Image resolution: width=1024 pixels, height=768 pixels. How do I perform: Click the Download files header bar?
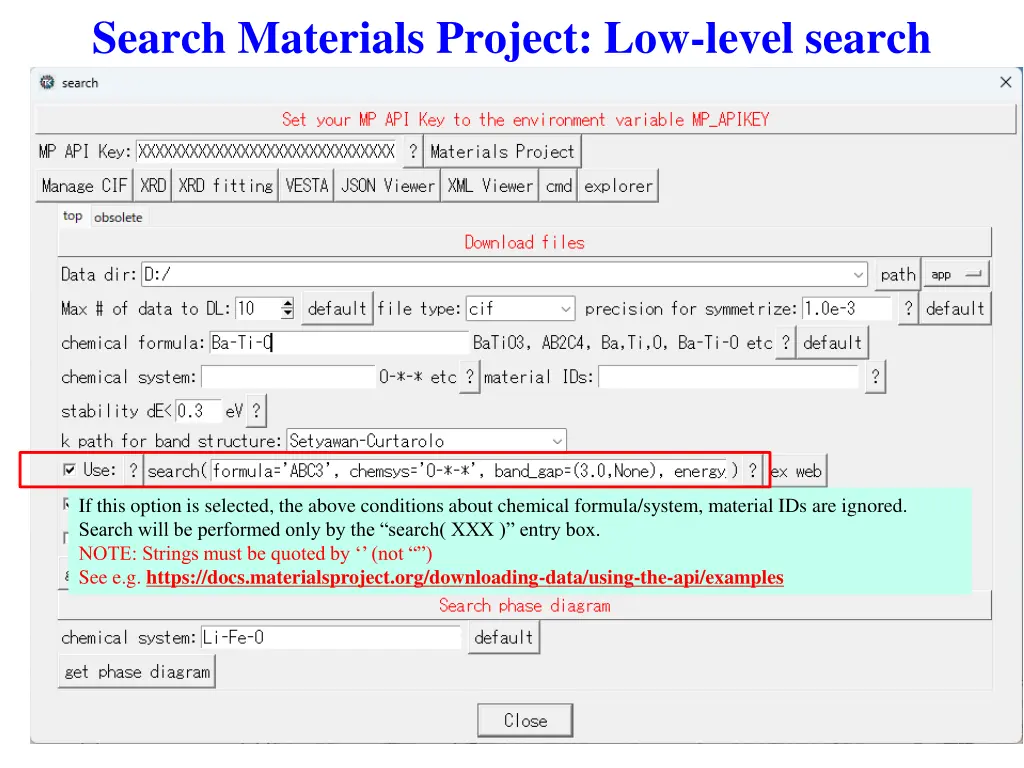524,242
